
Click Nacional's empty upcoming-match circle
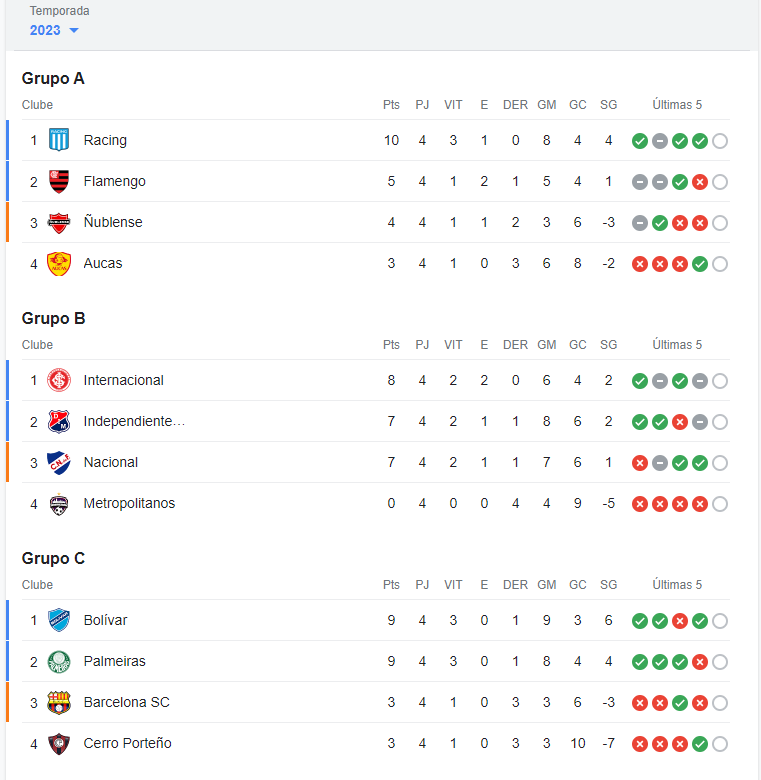pos(720,463)
